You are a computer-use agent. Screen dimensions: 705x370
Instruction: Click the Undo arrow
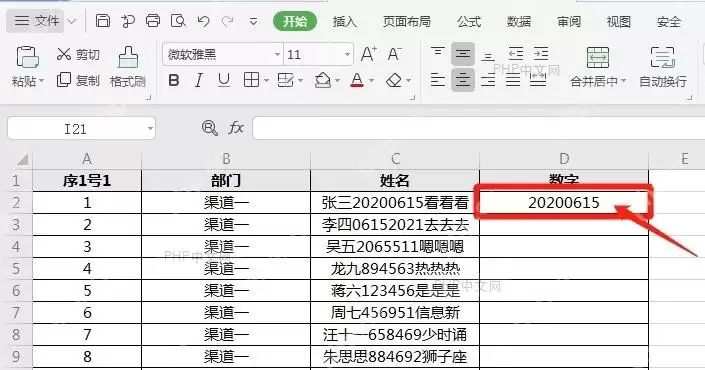[x=203, y=21]
